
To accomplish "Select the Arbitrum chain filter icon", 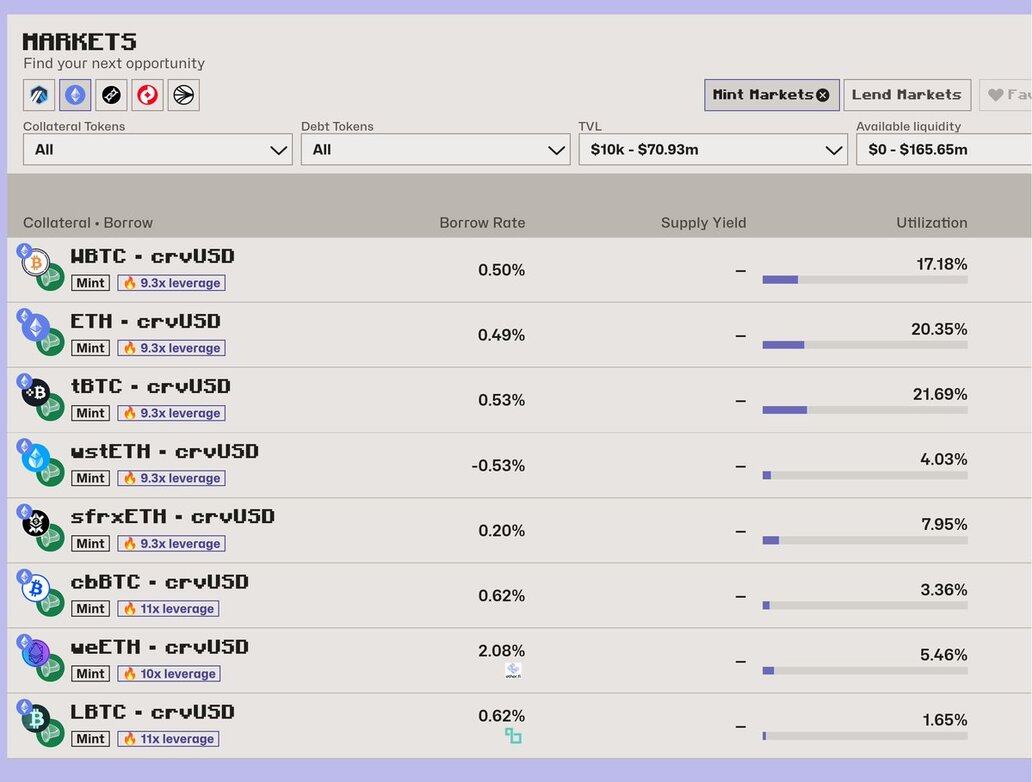I will [x=39, y=95].
